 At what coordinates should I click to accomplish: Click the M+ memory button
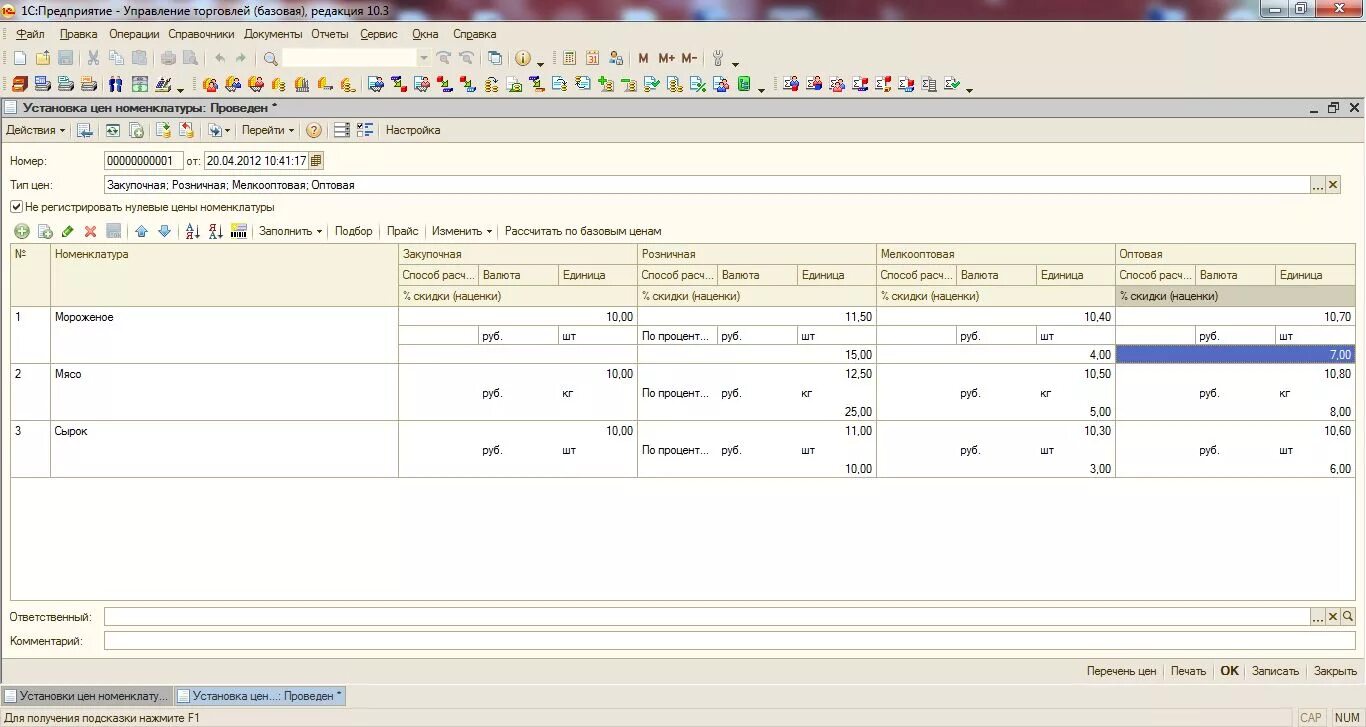(x=666, y=58)
